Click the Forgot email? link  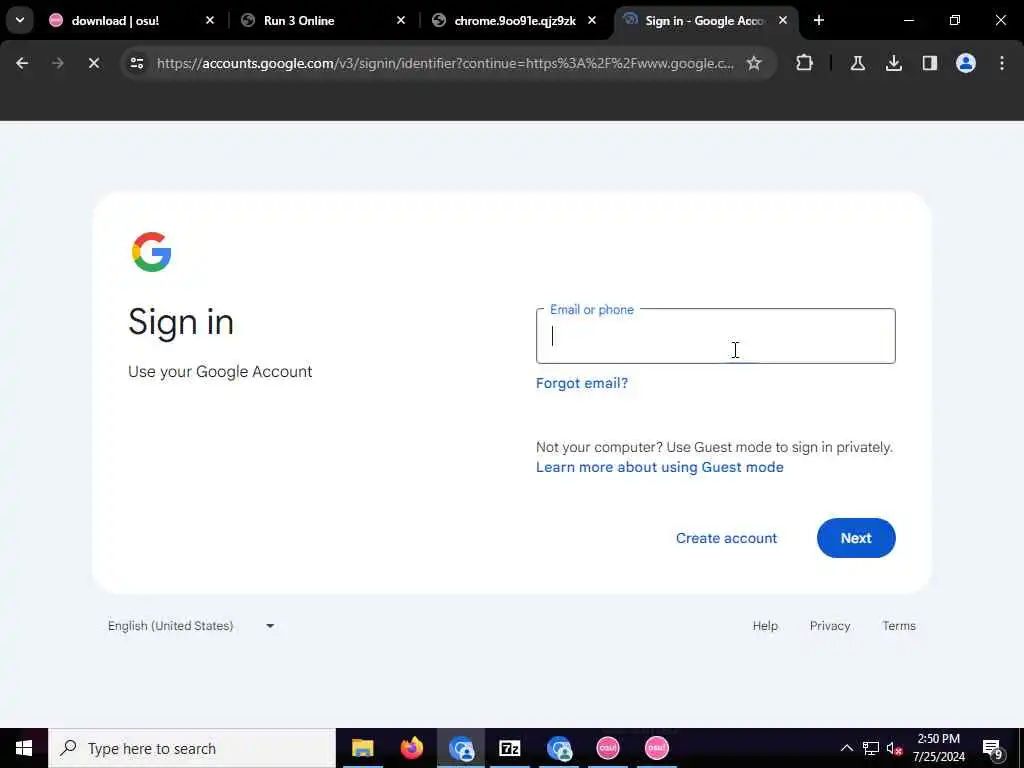click(582, 383)
